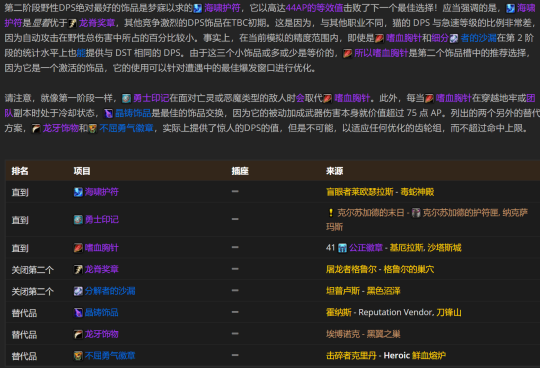The image size is (540, 368).
Task: Open the 分解者的沙漏 link in the table
Action: pyautogui.click(x=110, y=291)
